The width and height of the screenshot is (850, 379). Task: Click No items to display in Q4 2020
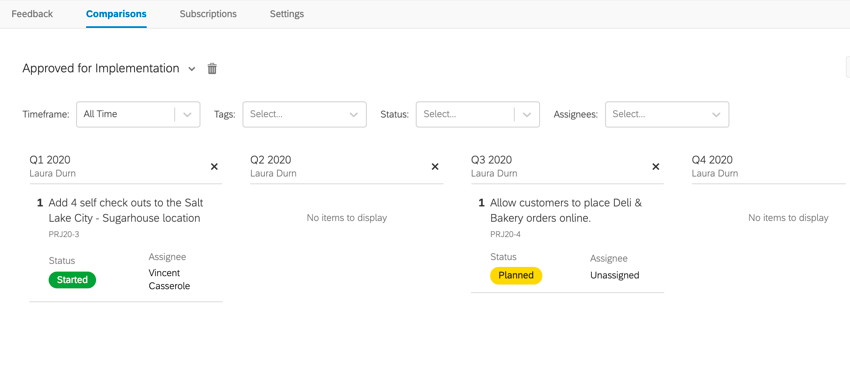(788, 218)
